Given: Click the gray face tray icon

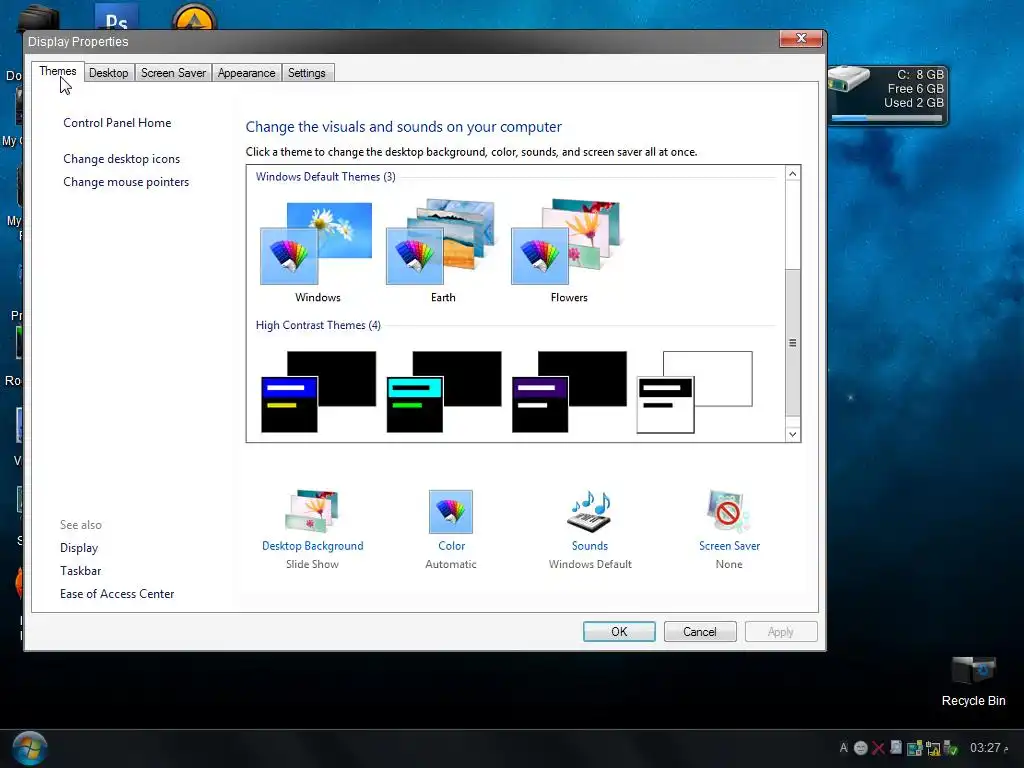Looking at the screenshot, I should (x=861, y=748).
